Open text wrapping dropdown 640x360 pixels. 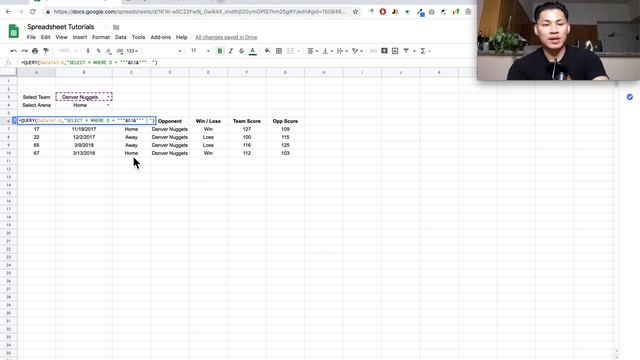(x=342, y=51)
